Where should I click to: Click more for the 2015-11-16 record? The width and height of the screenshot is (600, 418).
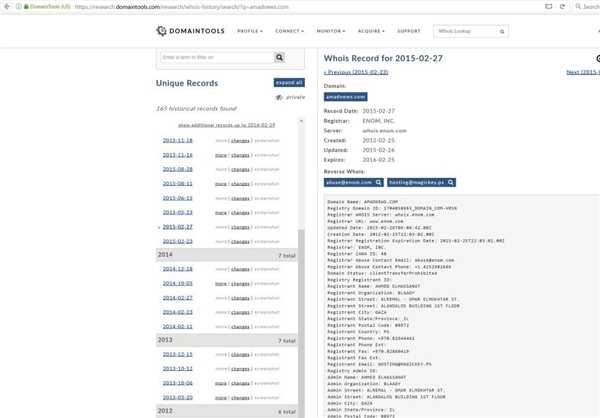pos(221,155)
